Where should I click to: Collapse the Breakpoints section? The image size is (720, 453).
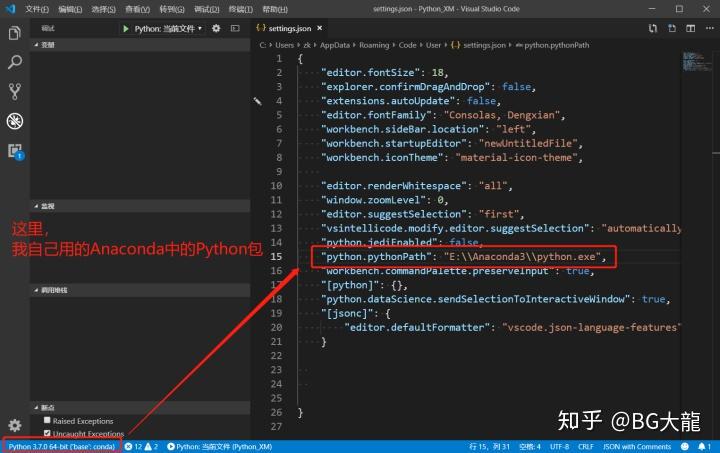[140, 408]
